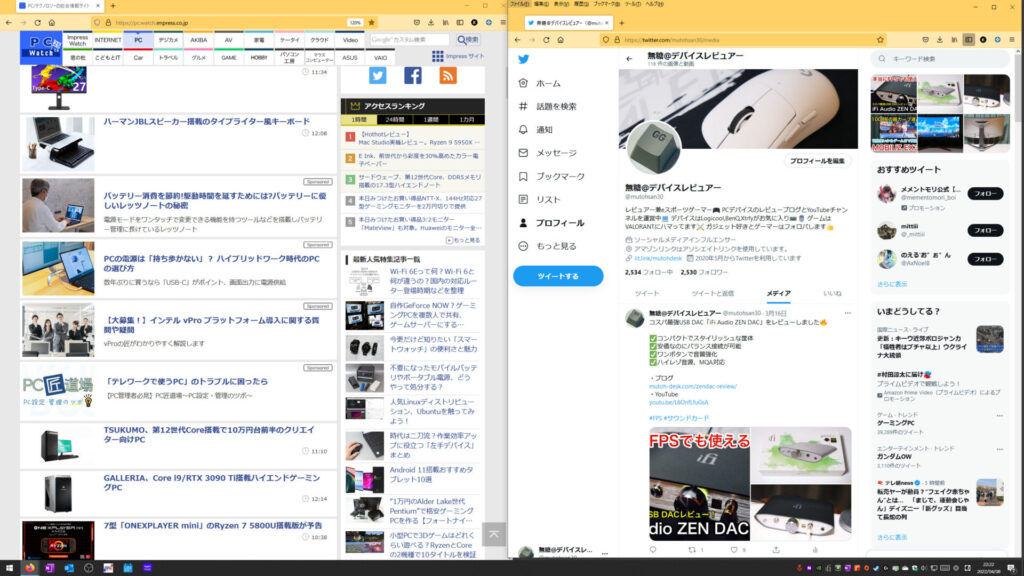The height and width of the screenshot is (576, 1024).
Task: Open Twitter notifications bell
Action: pos(536,130)
